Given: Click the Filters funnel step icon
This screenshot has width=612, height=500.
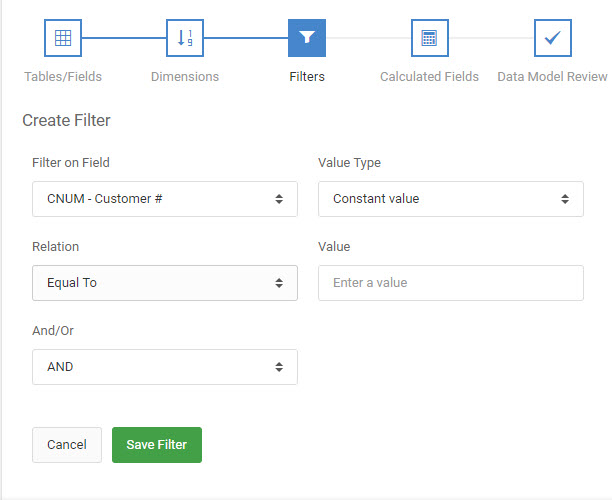Looking at the screenshot, I should pos(307,38).
